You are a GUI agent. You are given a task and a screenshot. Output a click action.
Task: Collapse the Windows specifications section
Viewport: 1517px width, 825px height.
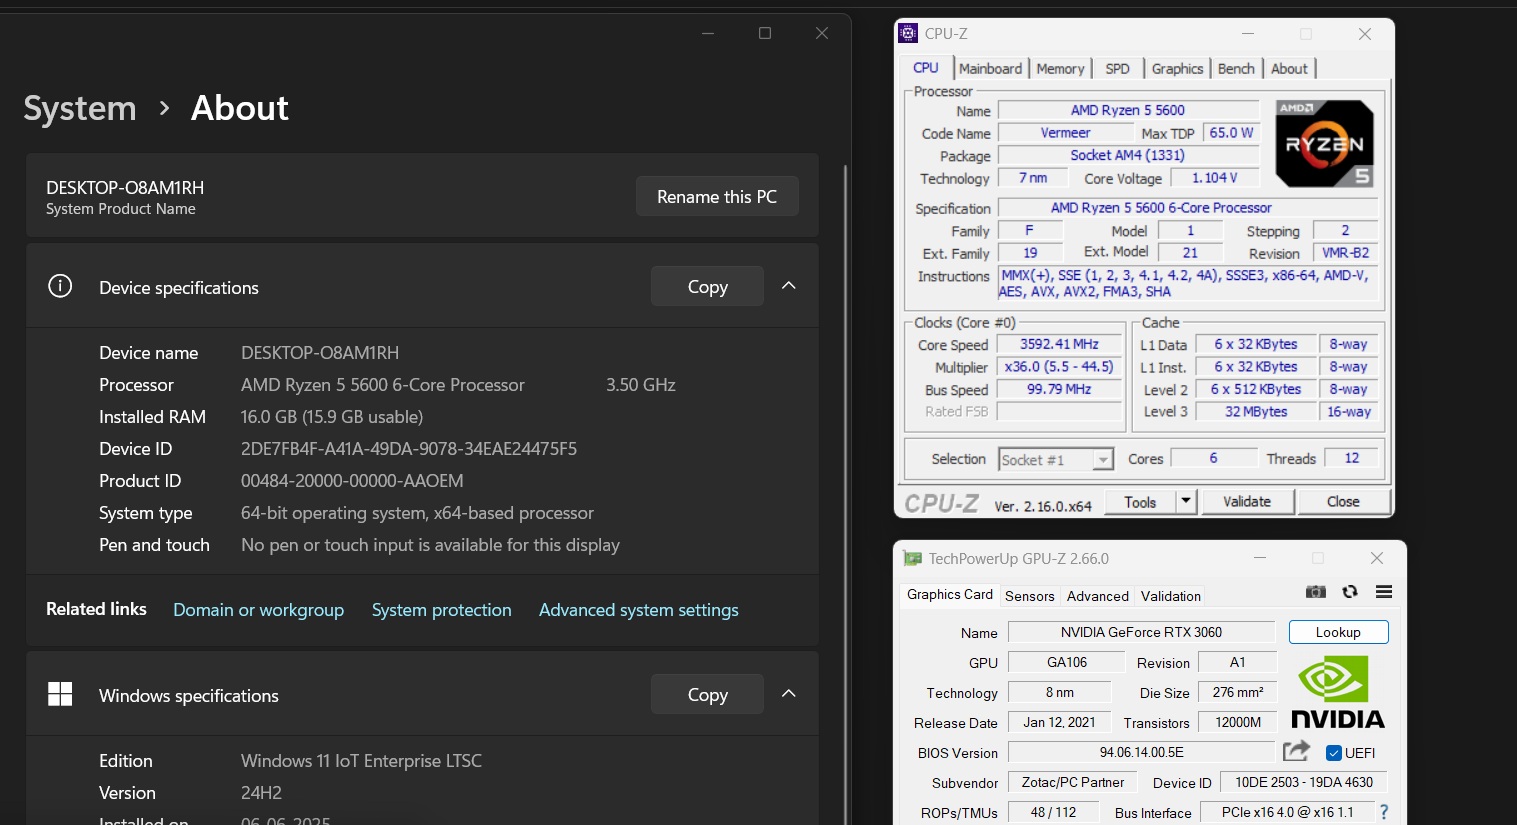pyautogui.click(x=789, y=694)
